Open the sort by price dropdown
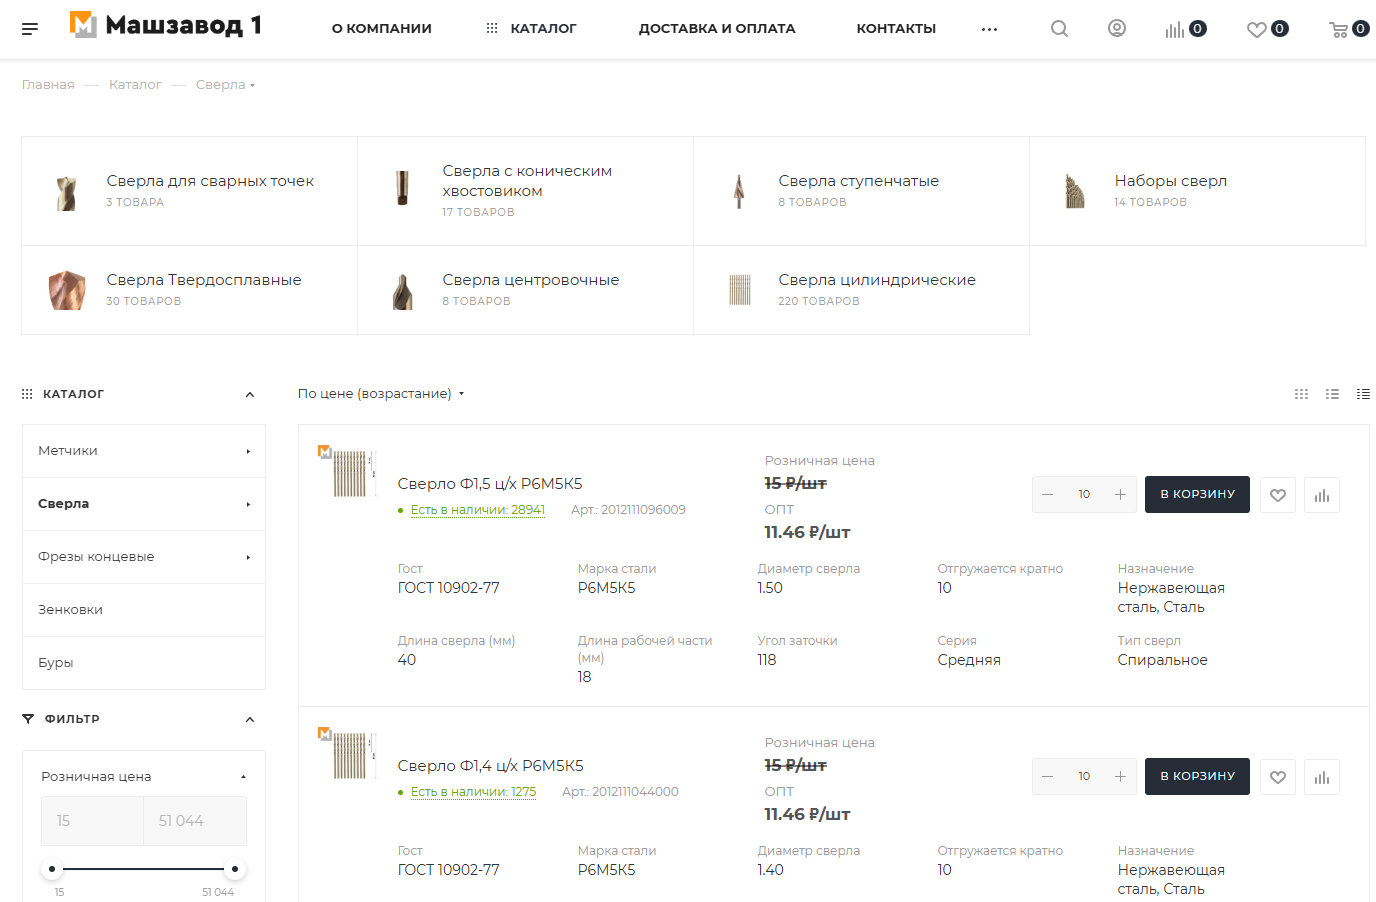The width and height of the screenshot is (1376, 902). coord(381,394)
